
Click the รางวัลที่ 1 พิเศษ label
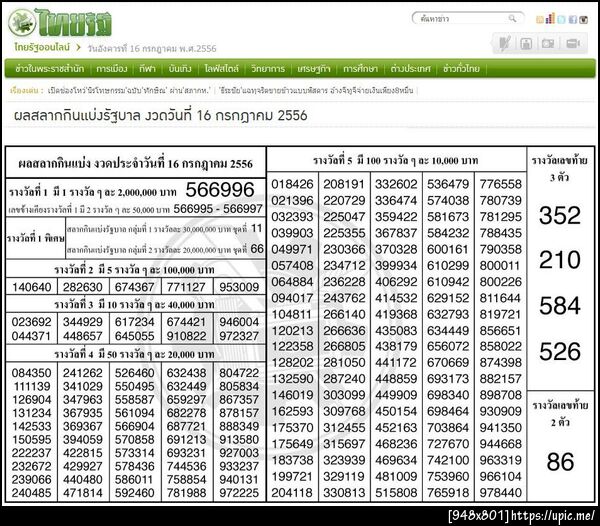[36, 238]
